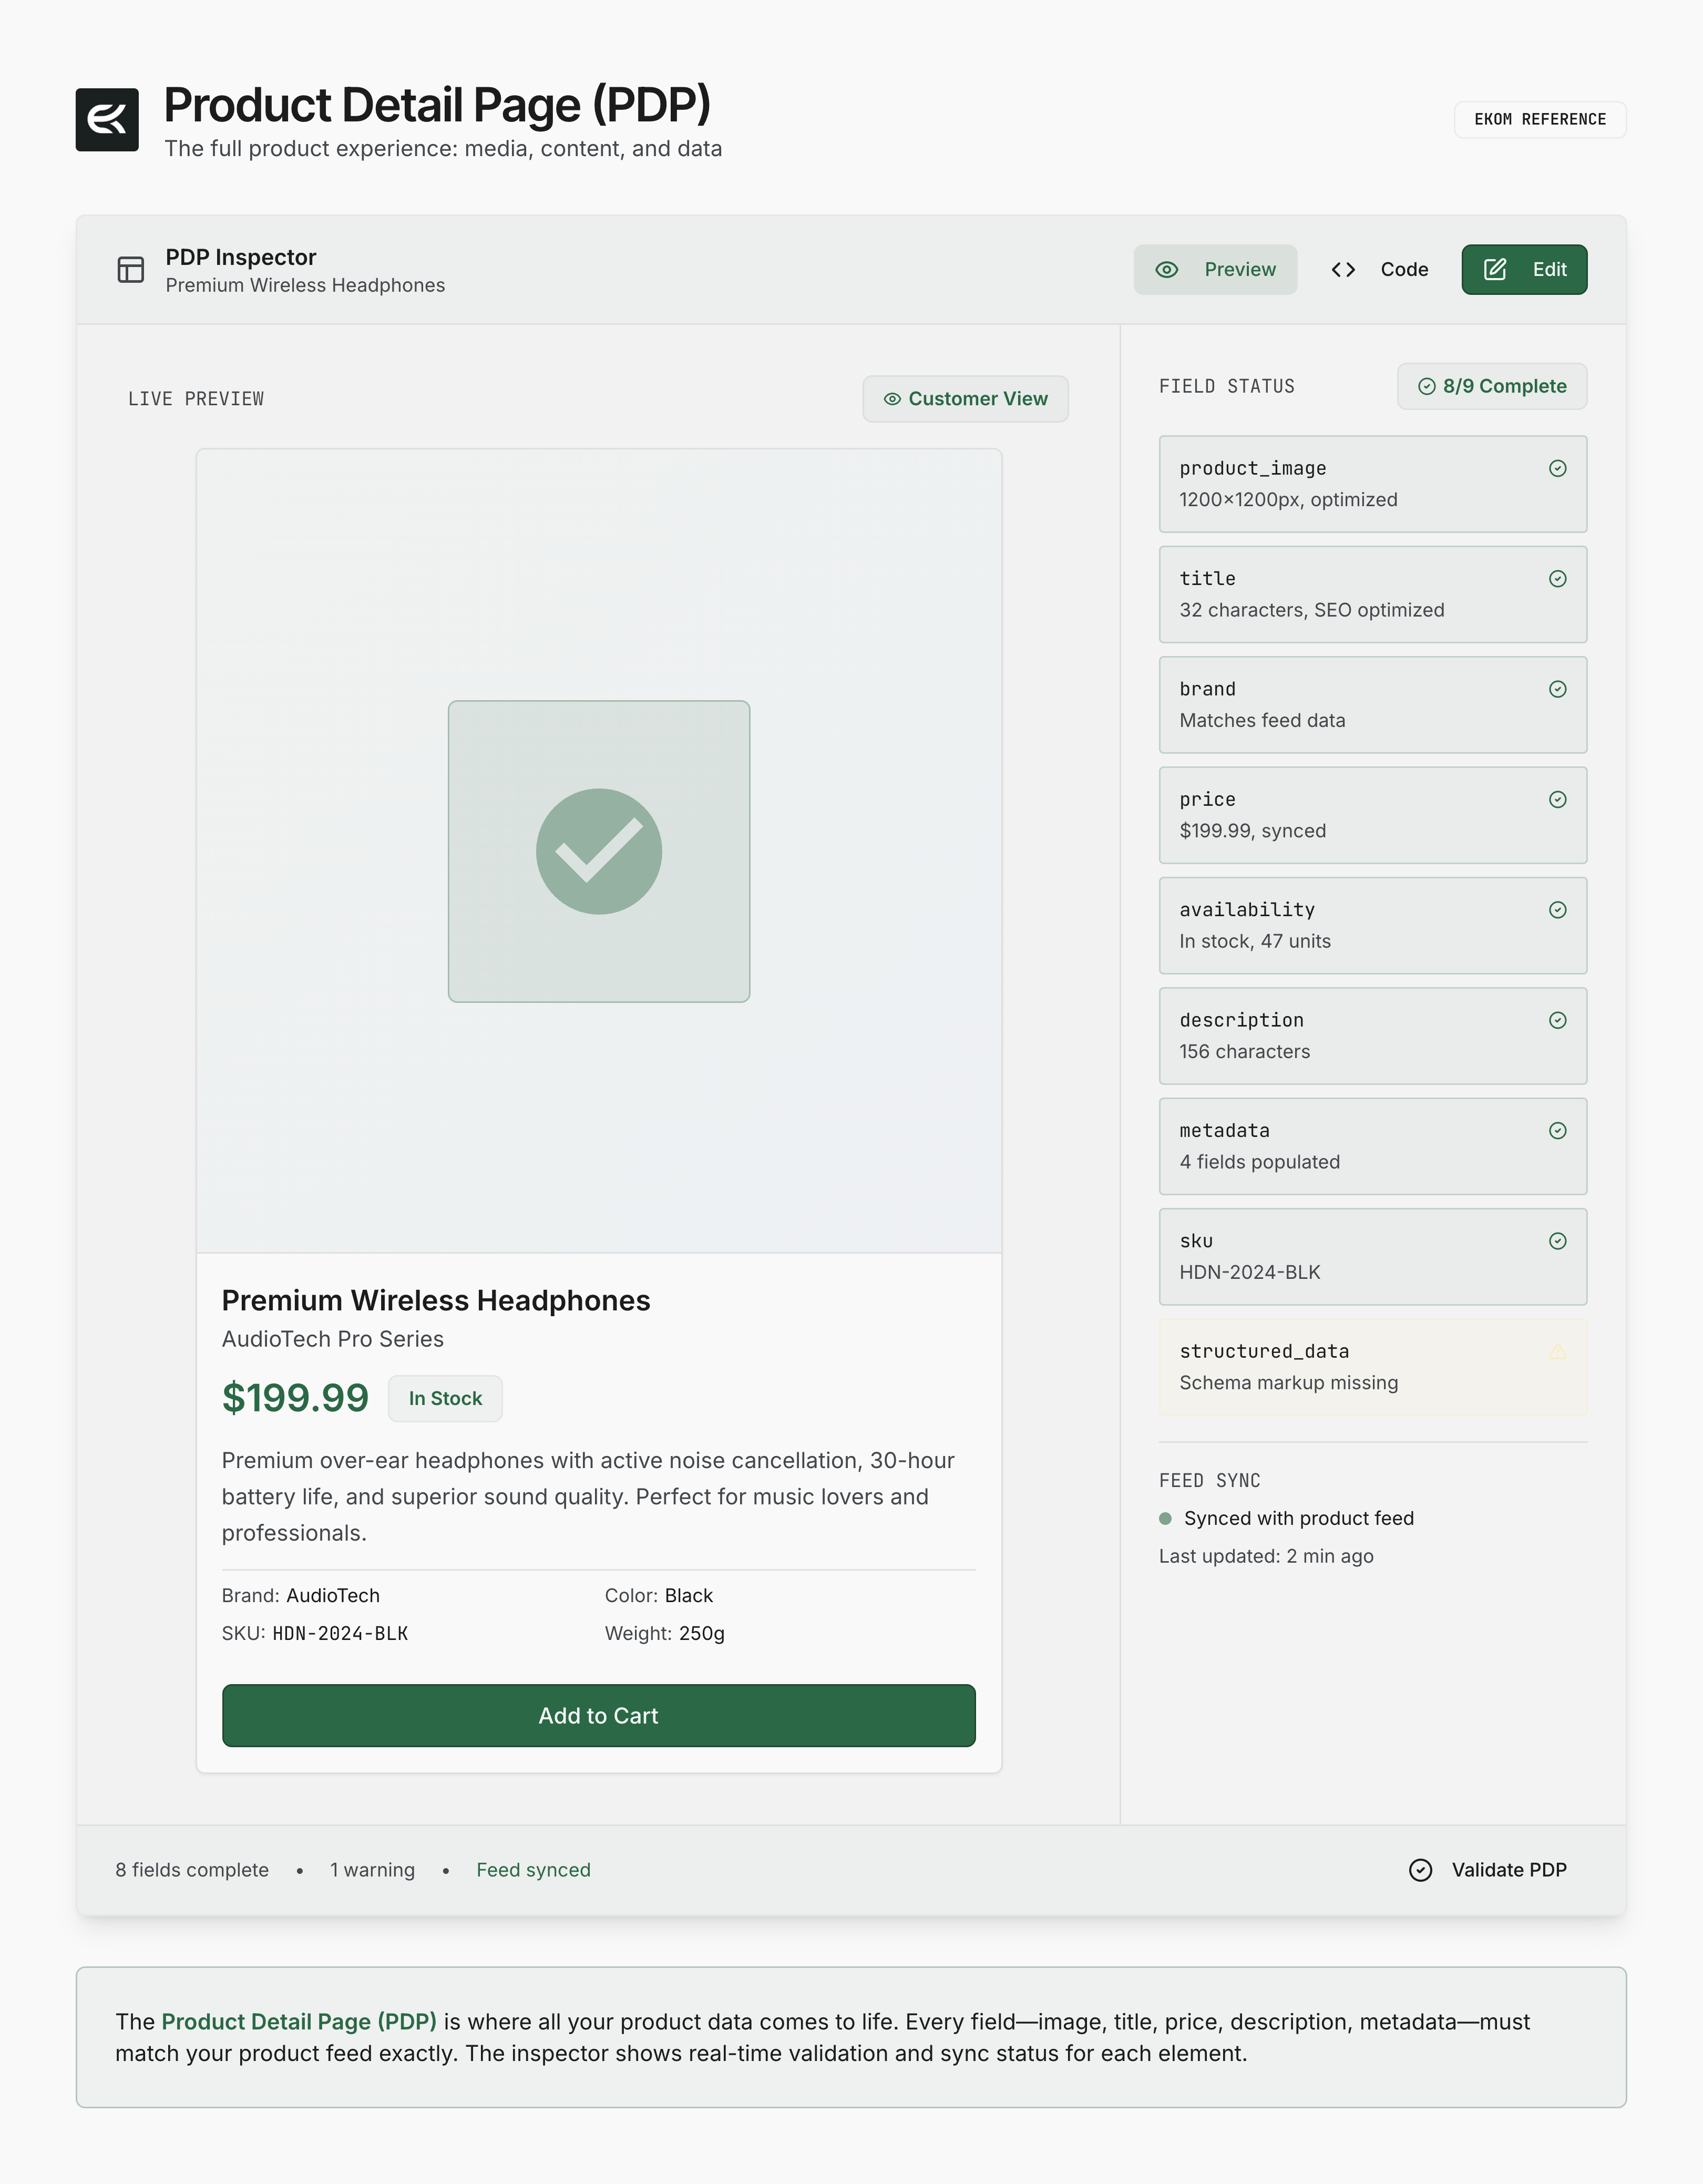The width and height of the screenshot is (1703, 2184).
Task: Click the PDP Inspector layout icon
Action: (131, 270)
